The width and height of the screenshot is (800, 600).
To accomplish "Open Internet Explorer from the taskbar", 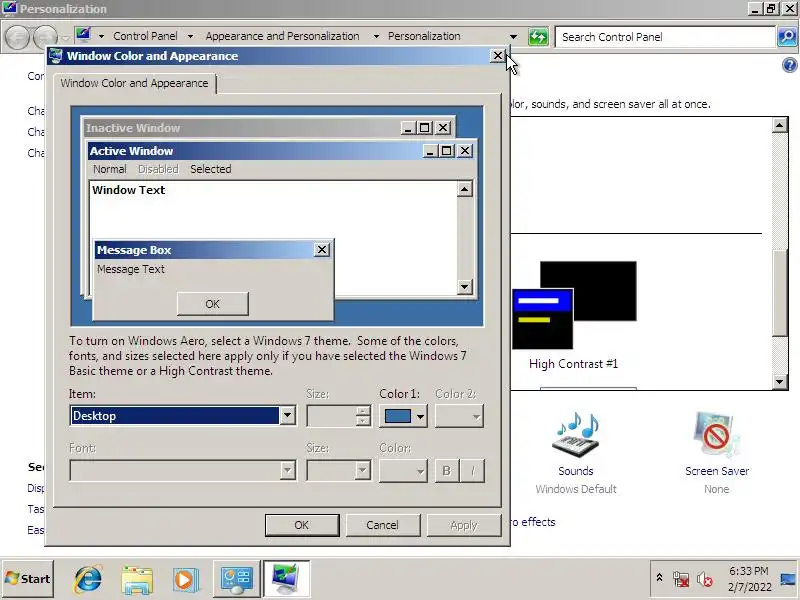I will (x=88, y=579).
